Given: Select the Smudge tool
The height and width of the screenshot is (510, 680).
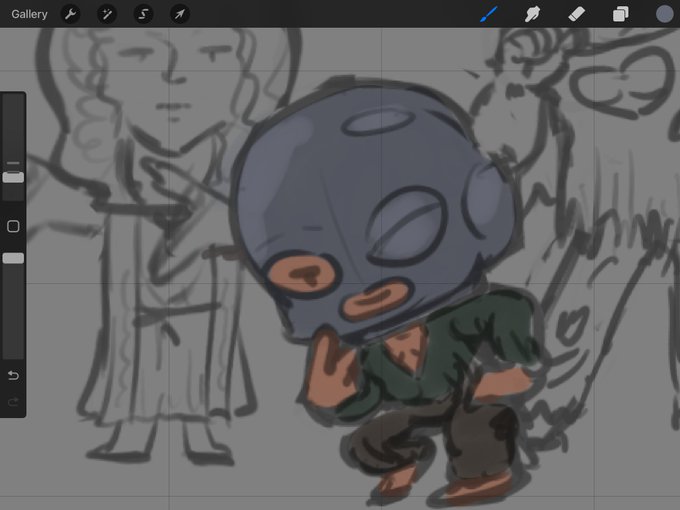Looking at the screenshot, I should pos(532,14).
